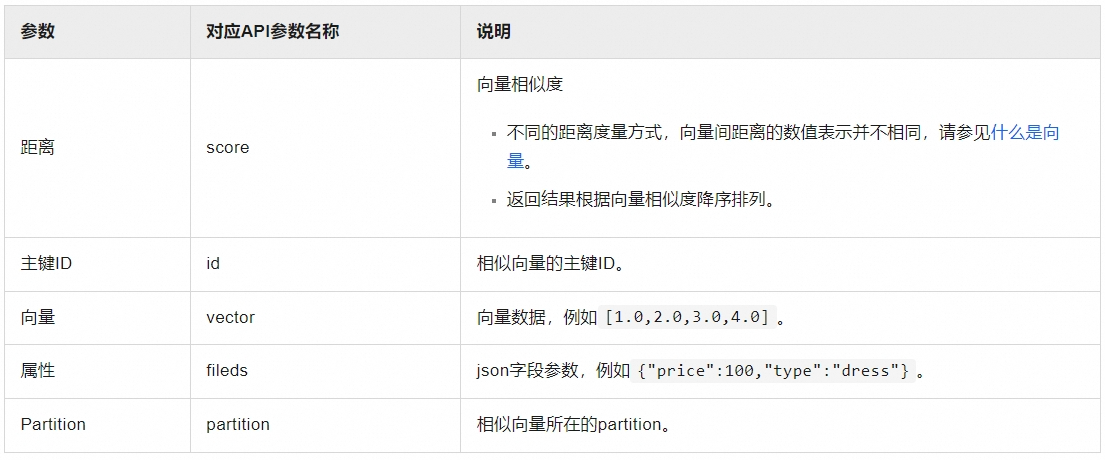Click the 相似向量所在的partition description
Screen dimensions: 1105x460
point(572,424)
